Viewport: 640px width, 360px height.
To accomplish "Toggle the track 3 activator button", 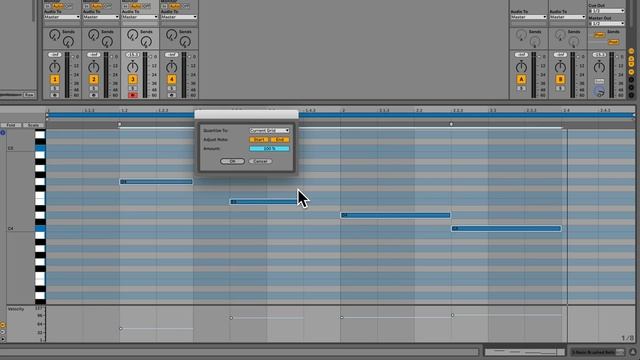I will click(x=133, y=79).
